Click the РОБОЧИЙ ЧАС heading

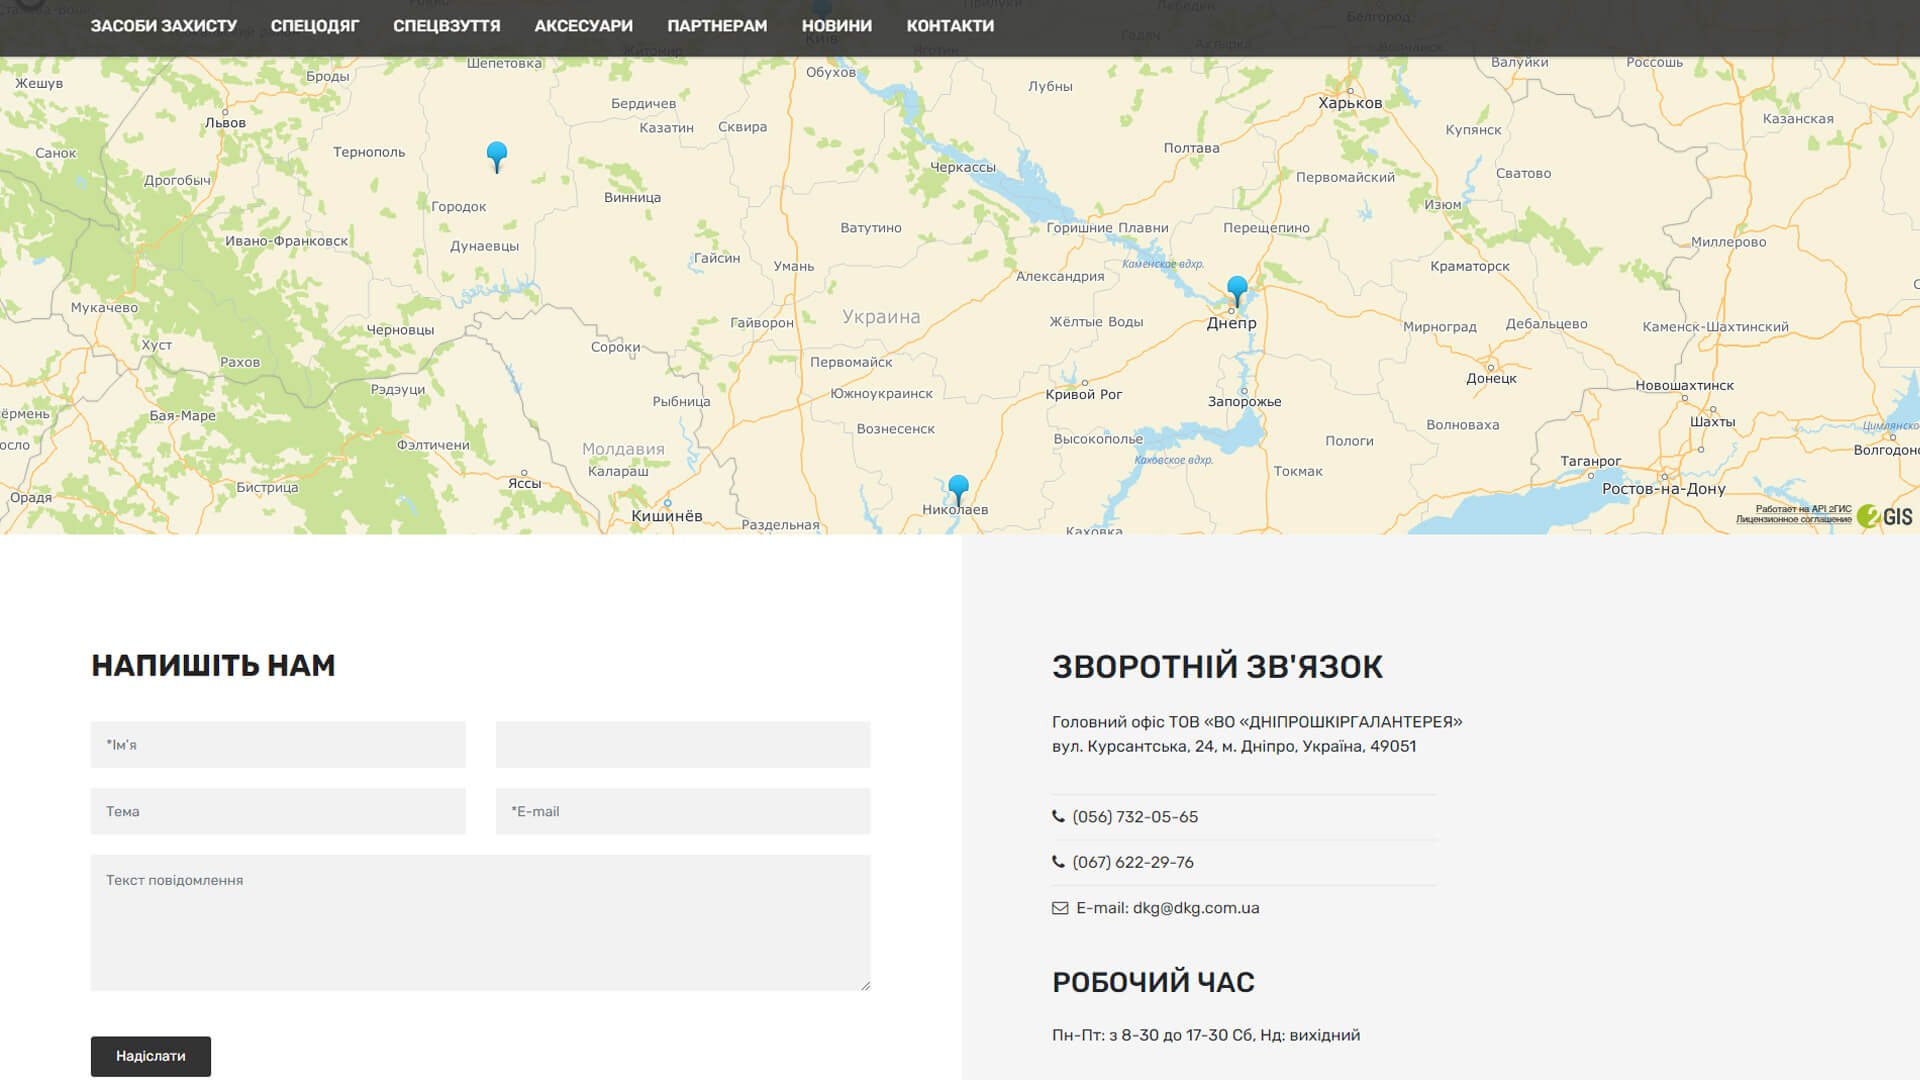(x=1153, y=982)
